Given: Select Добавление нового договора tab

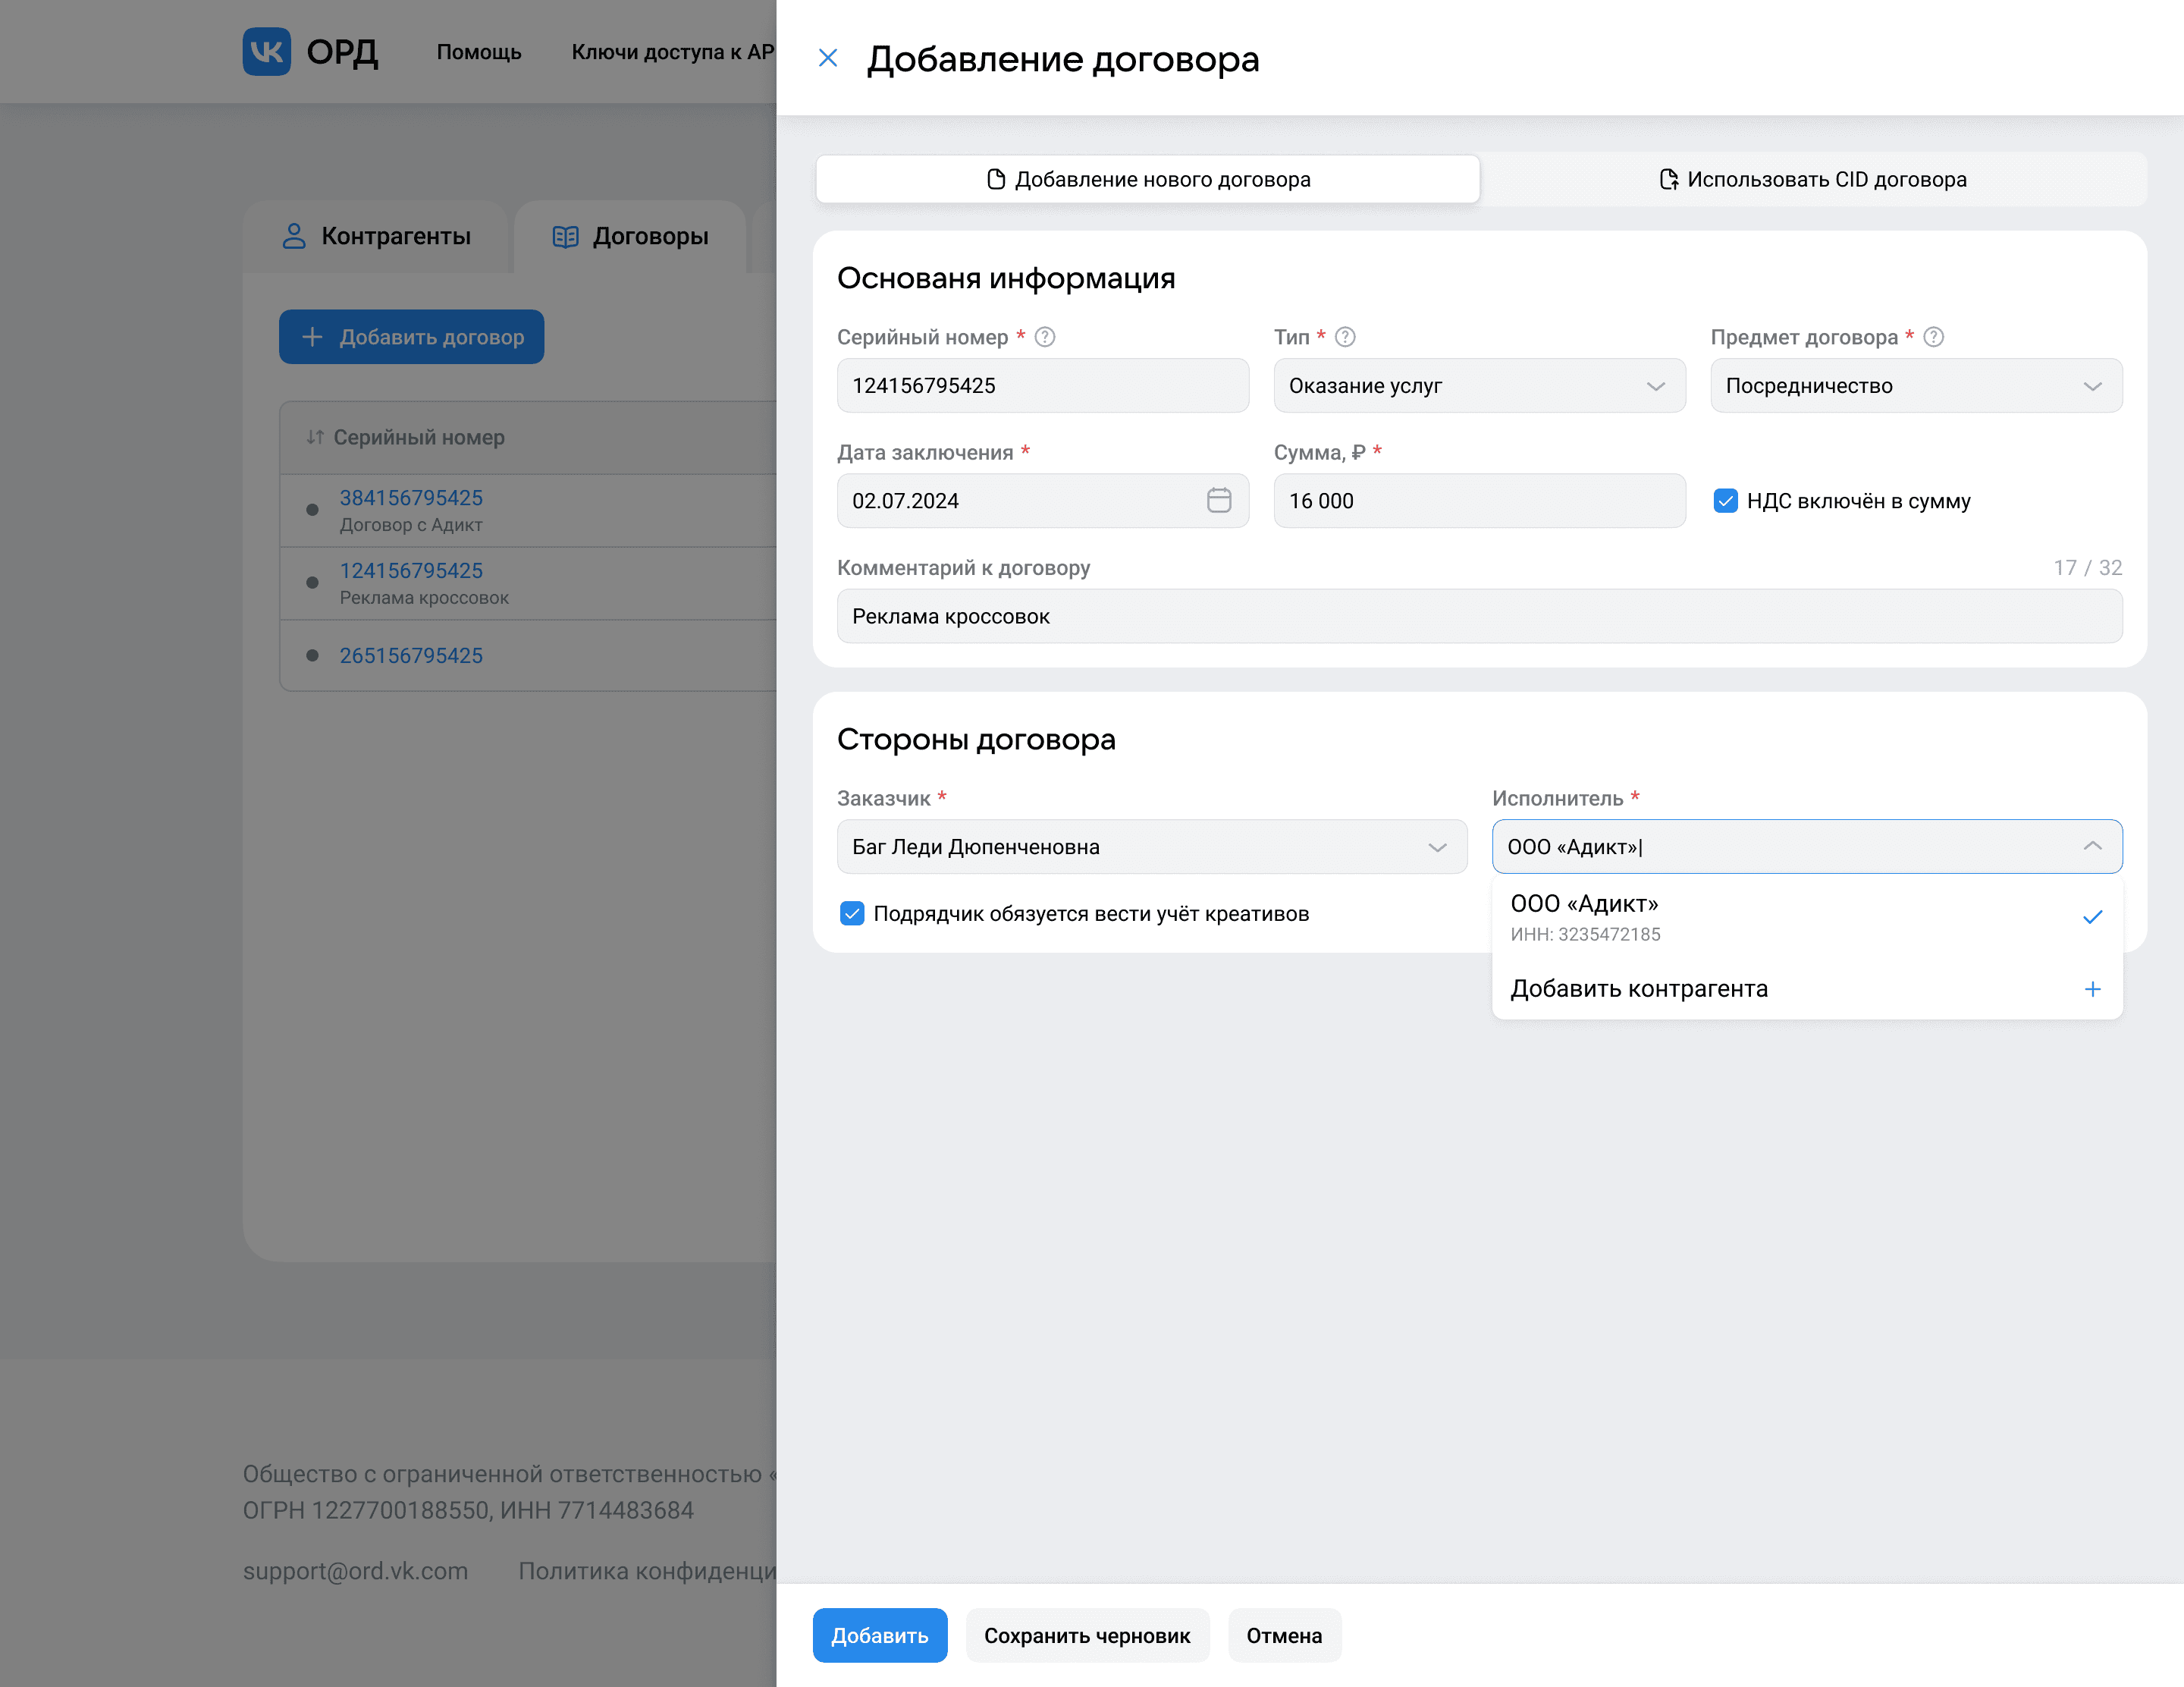Looking at the screenshot, I should (x=1148, y=179).
